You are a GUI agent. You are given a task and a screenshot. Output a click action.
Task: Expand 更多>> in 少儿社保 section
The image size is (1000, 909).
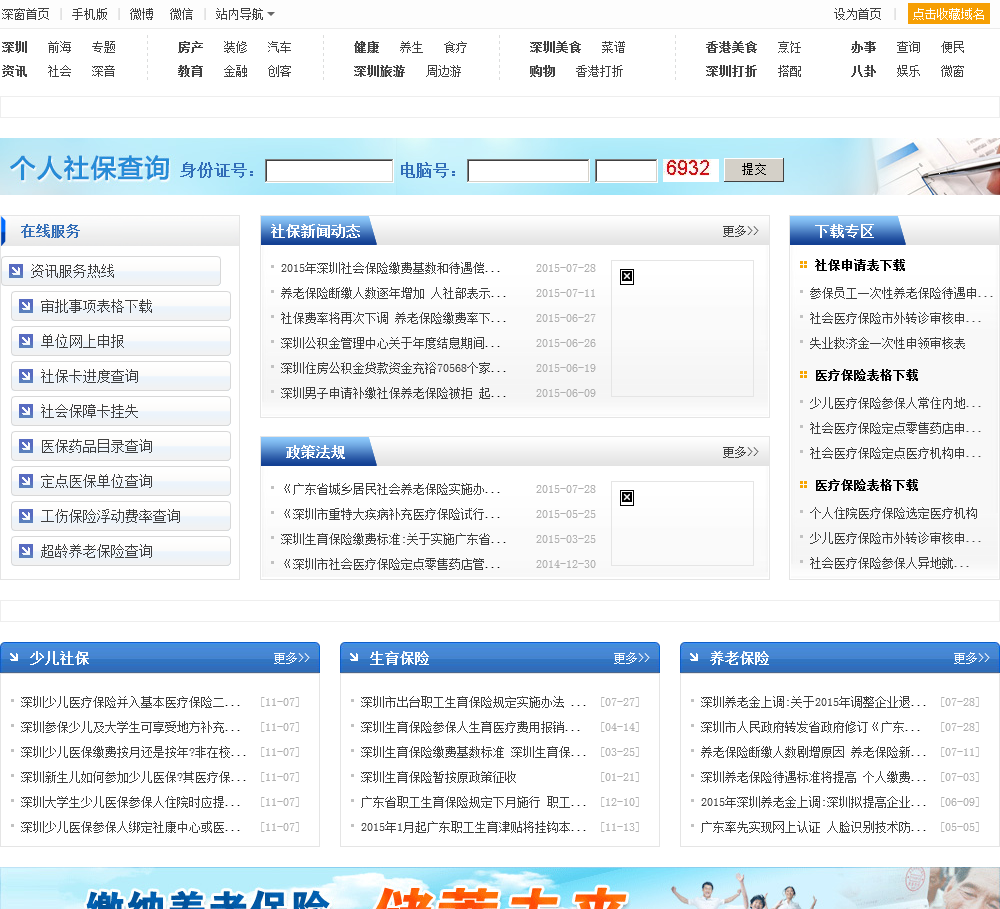pyautogui.click(x=291, y=658)
